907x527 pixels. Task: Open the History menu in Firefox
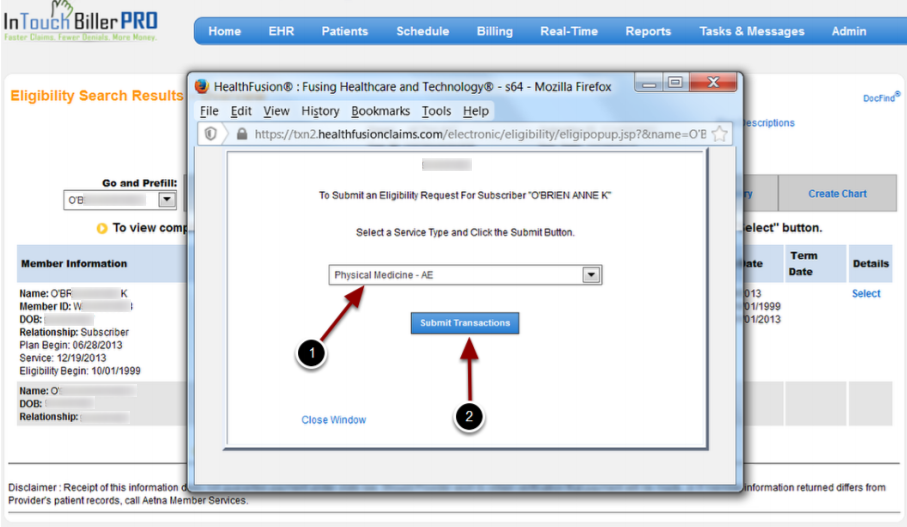pyautogui.click(x=320, y=111)
